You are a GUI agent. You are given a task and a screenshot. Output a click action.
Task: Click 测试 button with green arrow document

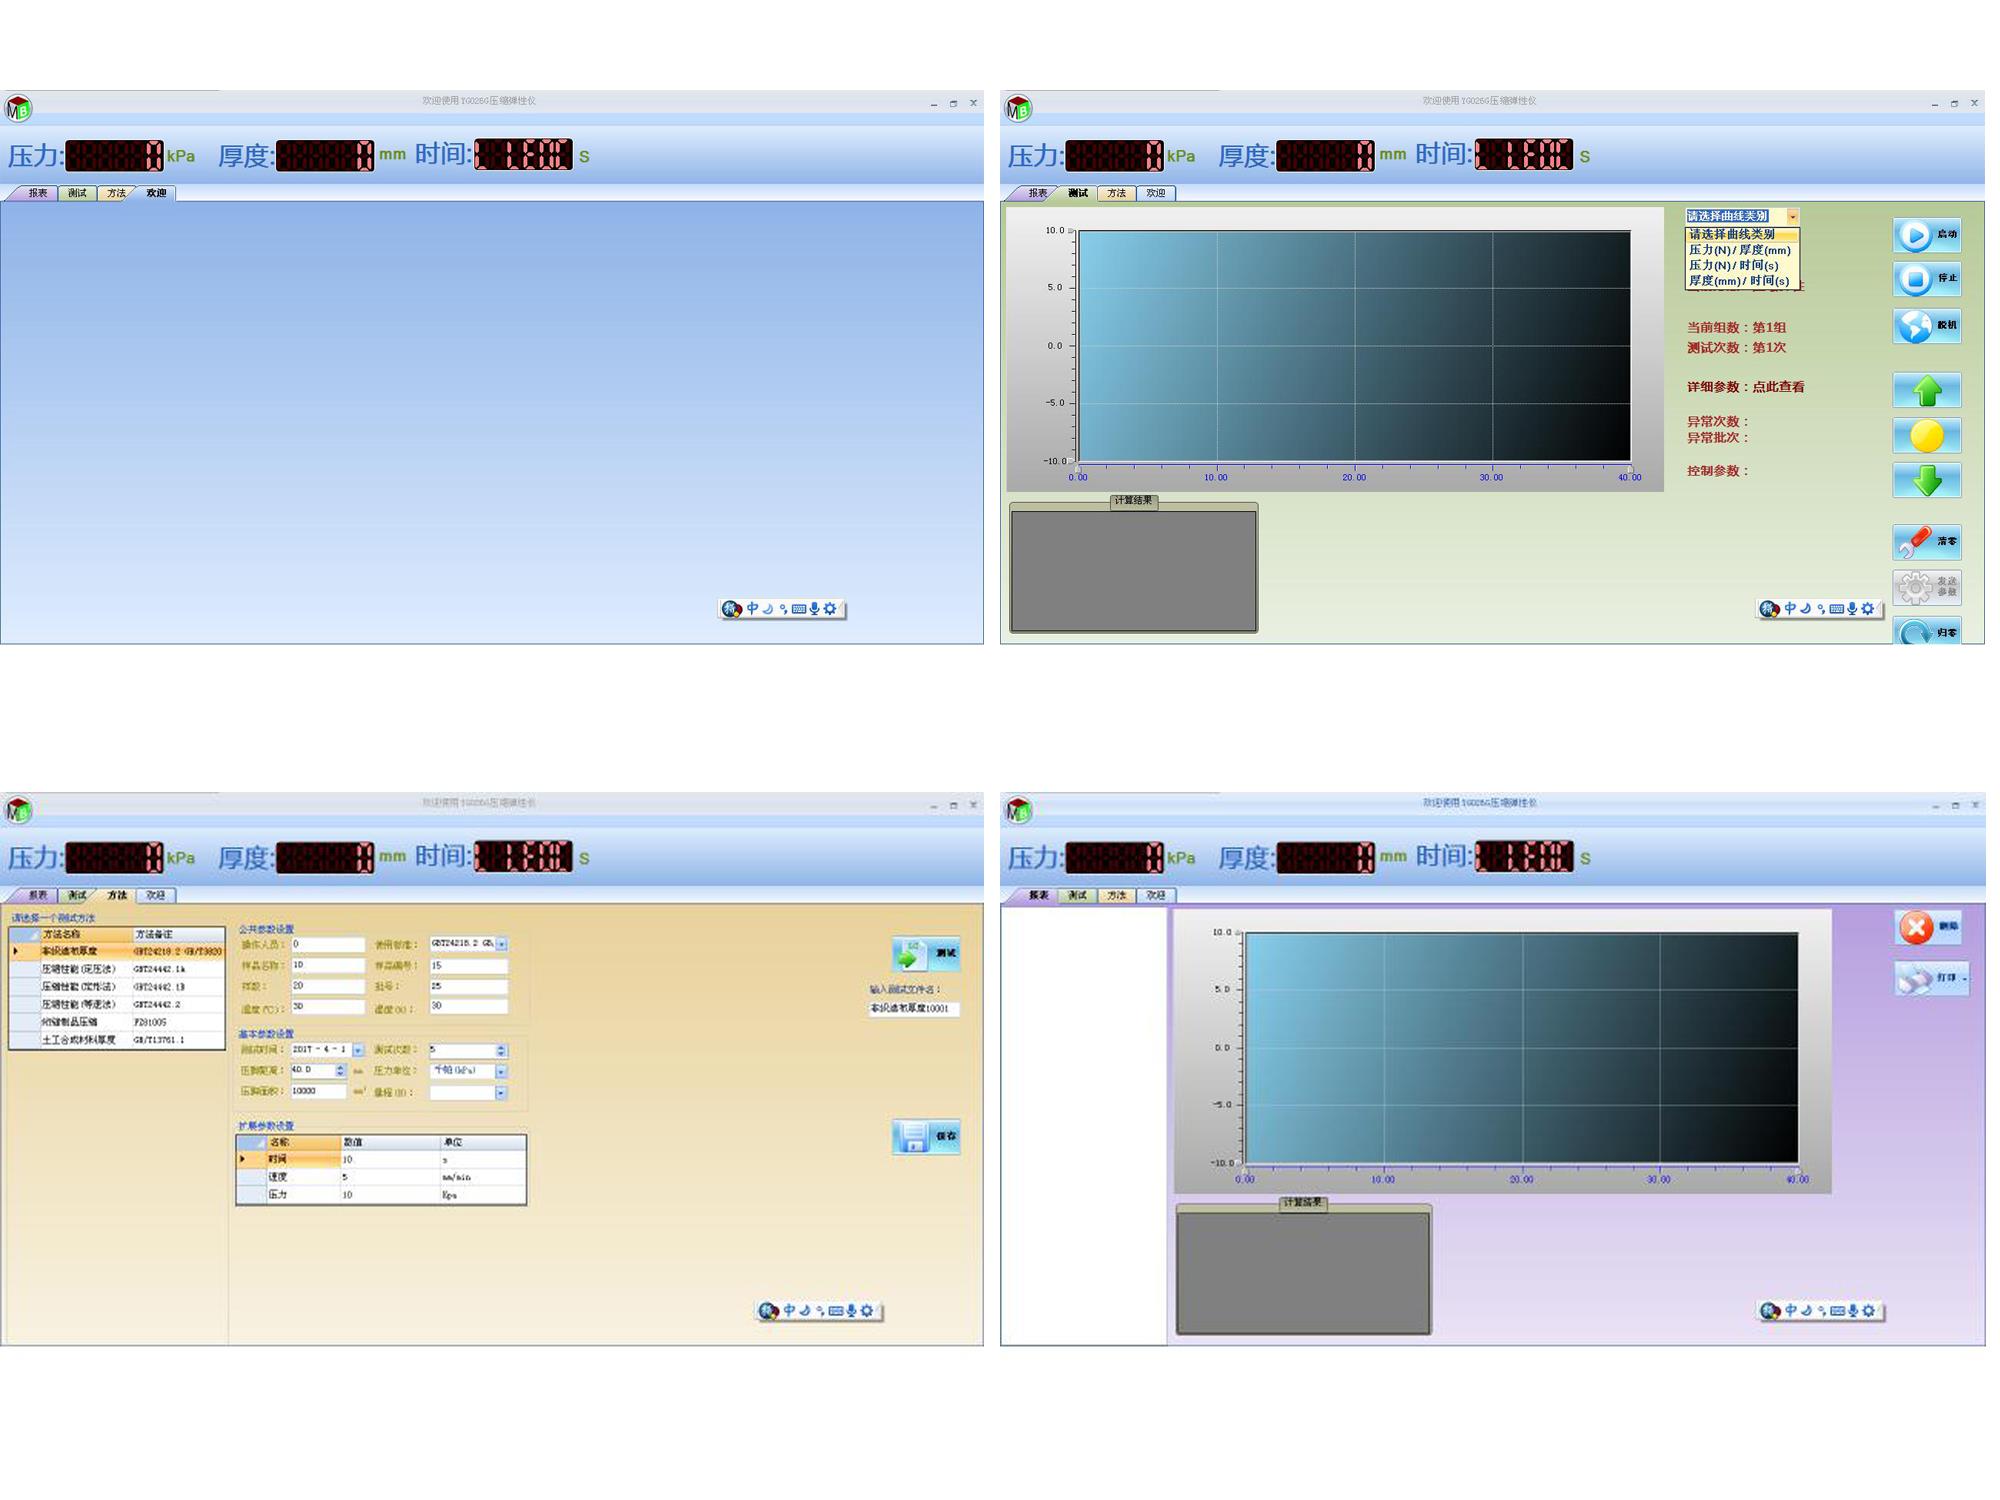coord(925,954)
